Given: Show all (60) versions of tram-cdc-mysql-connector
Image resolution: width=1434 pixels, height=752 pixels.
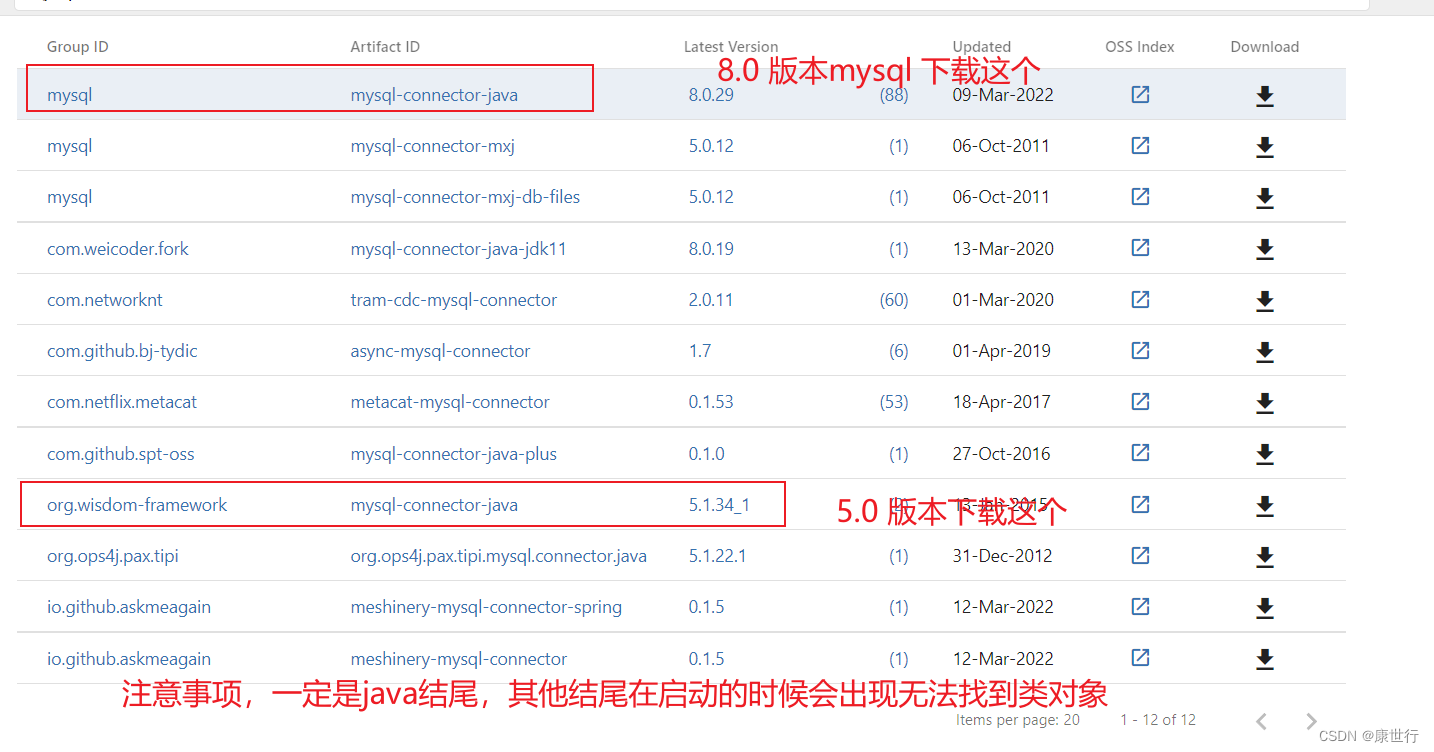Looking at the screenshot, I should tap(894, 300).
